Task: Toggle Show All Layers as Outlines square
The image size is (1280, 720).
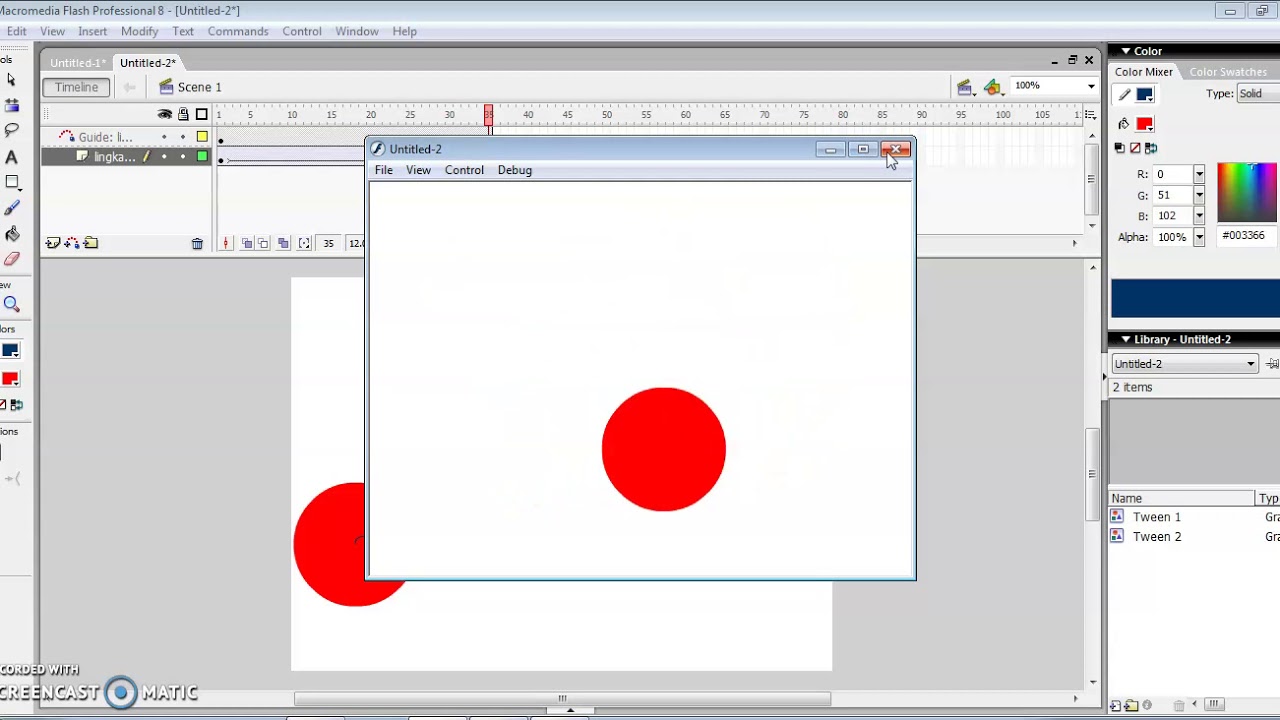Action: pos(202,114)
